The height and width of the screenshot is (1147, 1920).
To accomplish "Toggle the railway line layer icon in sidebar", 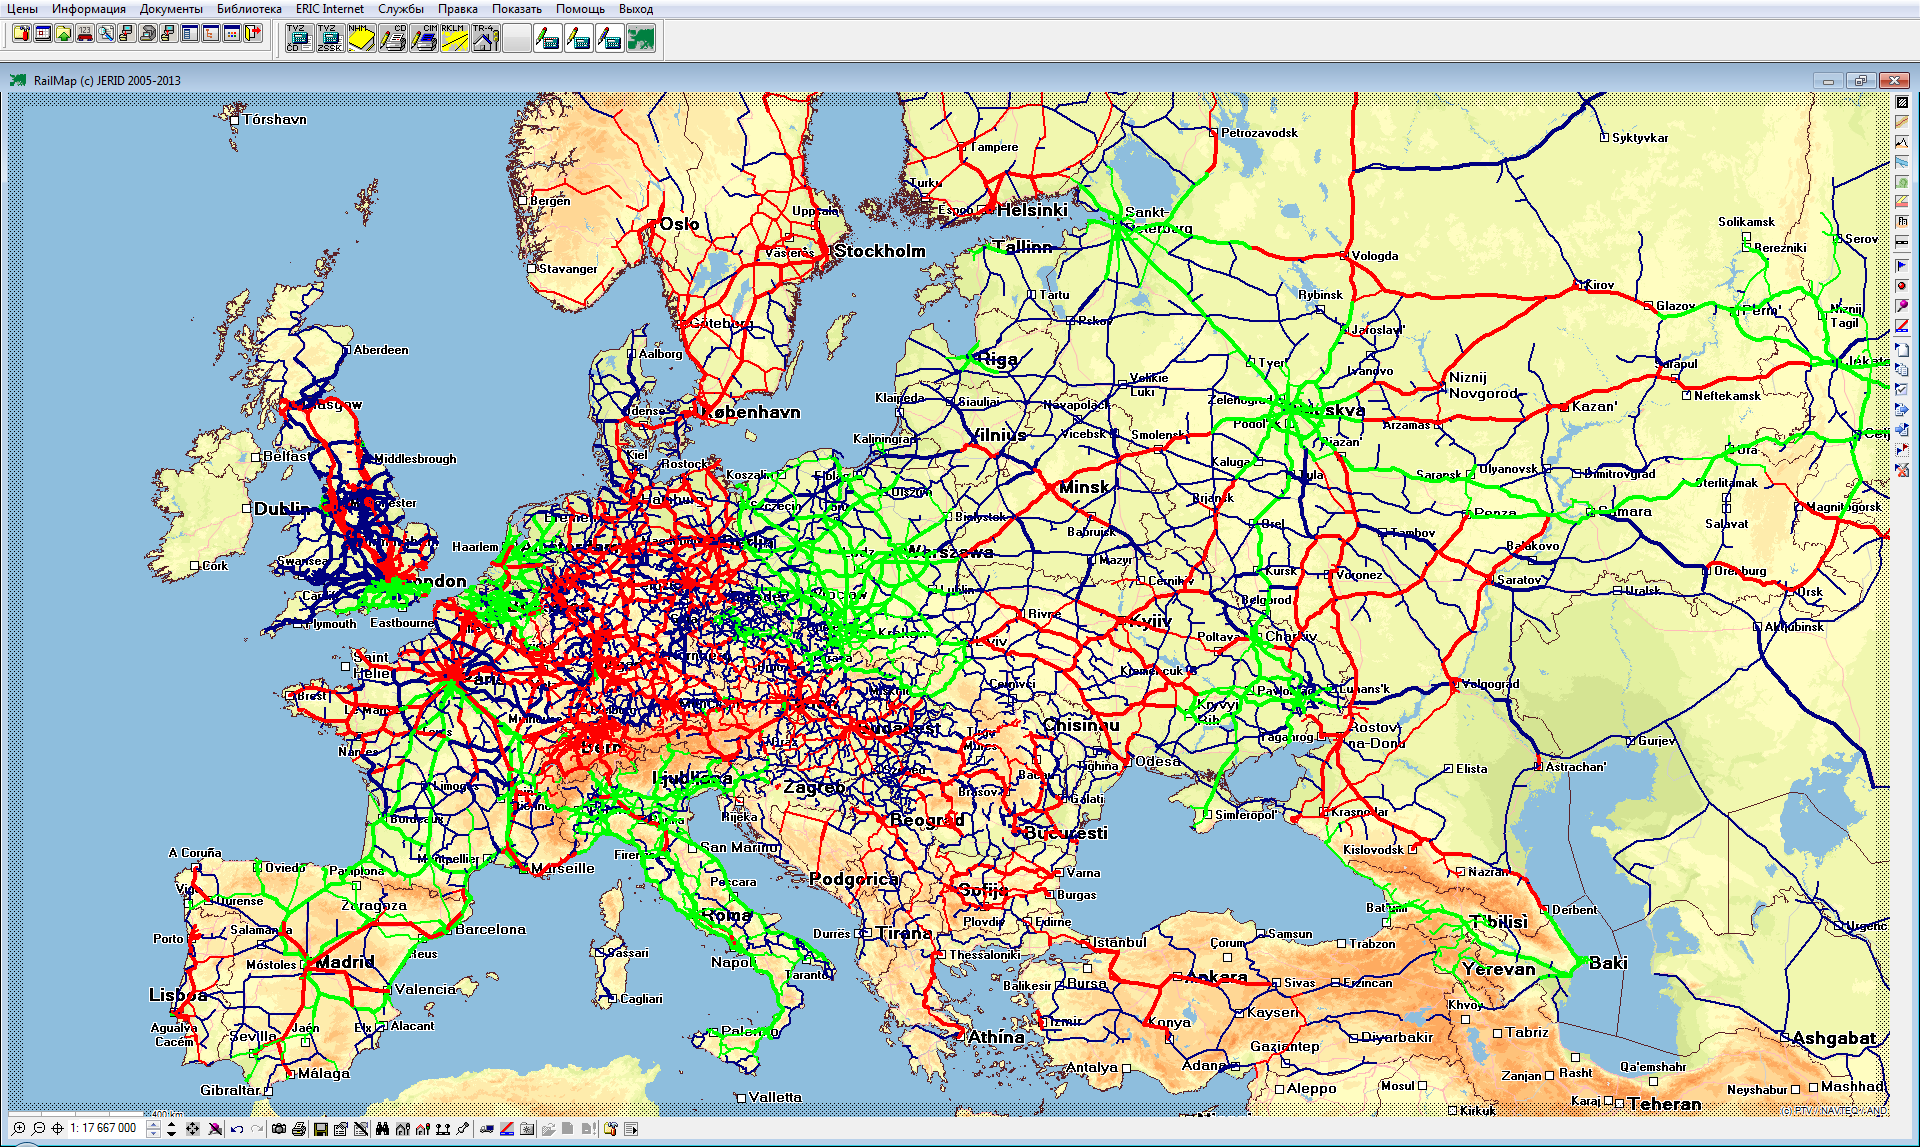I will tap(1902, 242).
